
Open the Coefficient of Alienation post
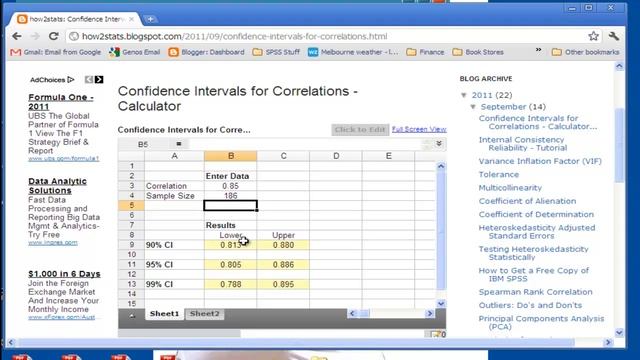point(527,201)
